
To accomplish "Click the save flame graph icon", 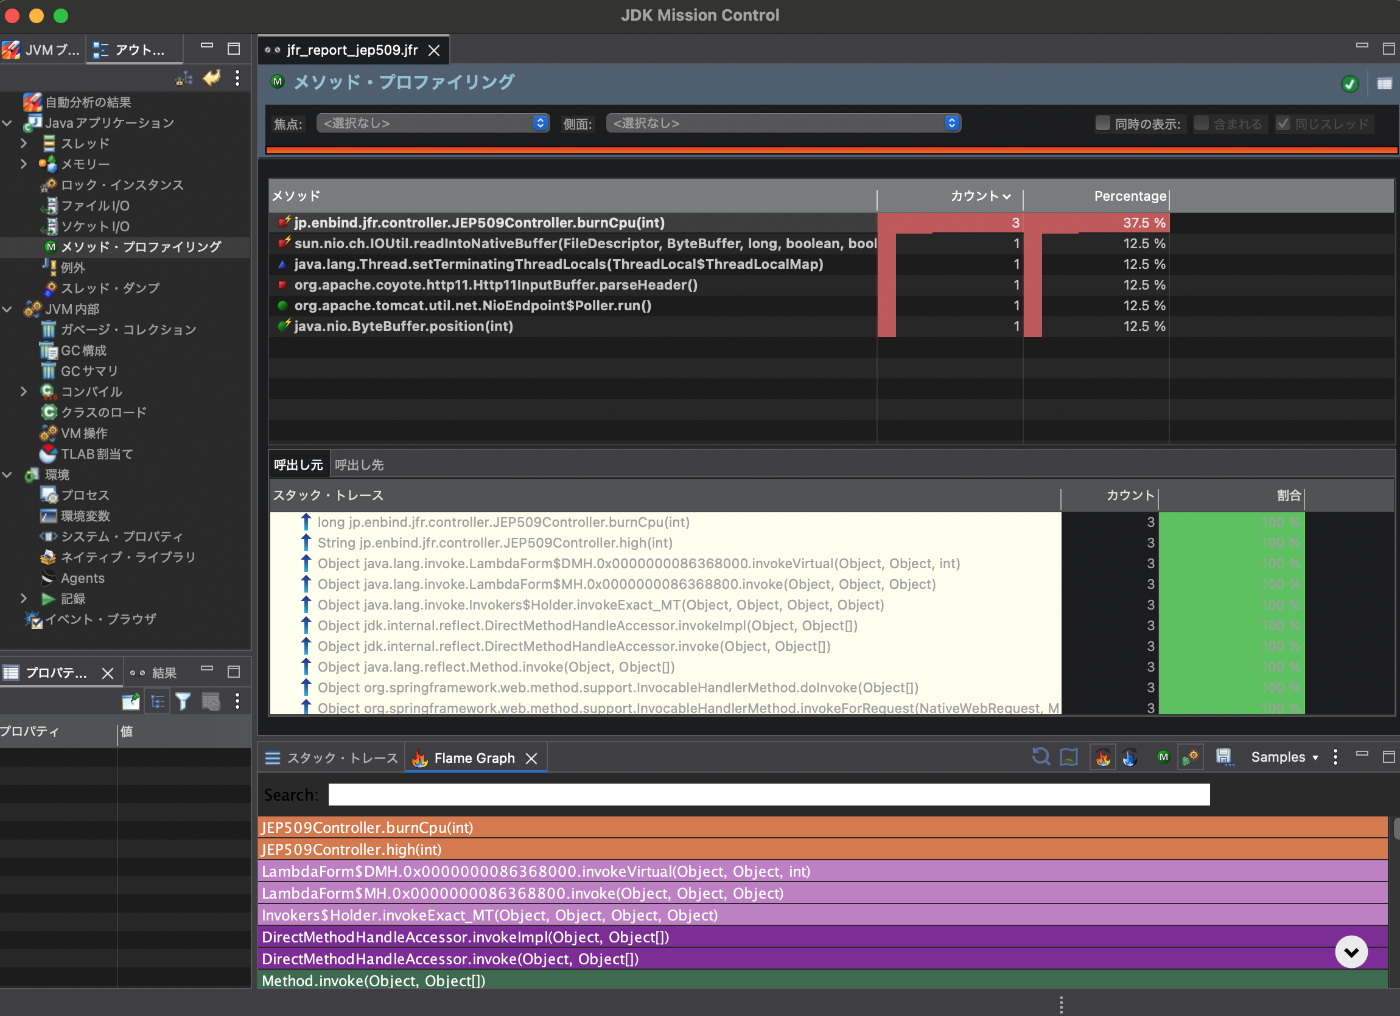I will 1223,758.
